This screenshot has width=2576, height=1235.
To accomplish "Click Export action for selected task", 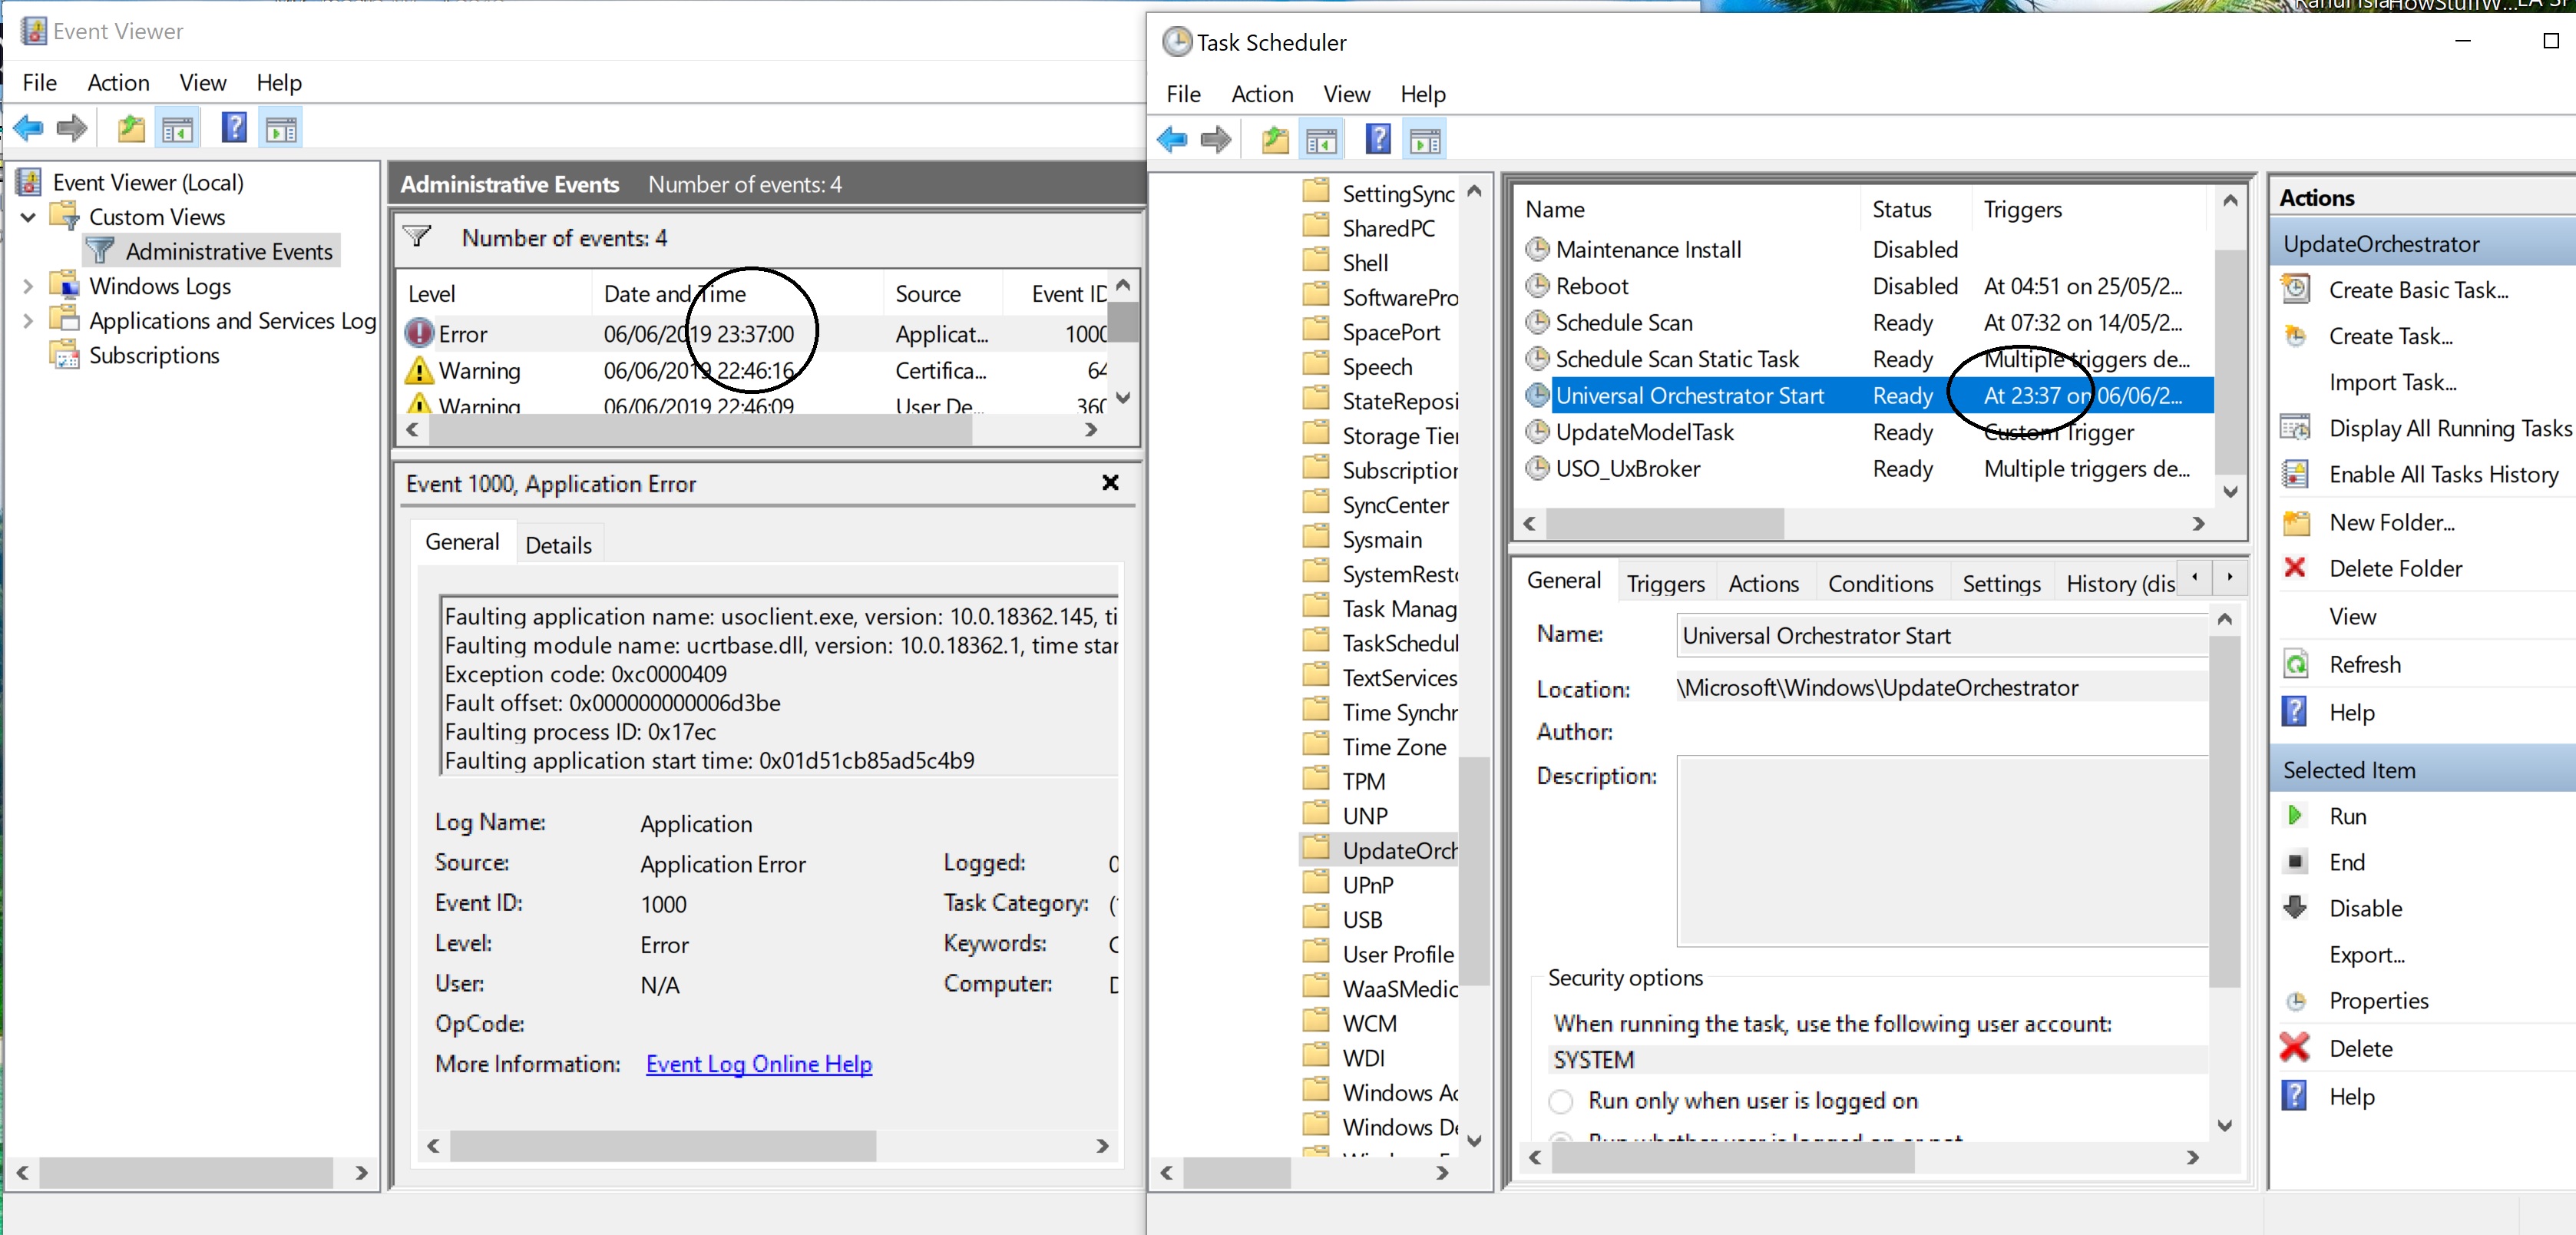I will click(x=2366, y=954).
